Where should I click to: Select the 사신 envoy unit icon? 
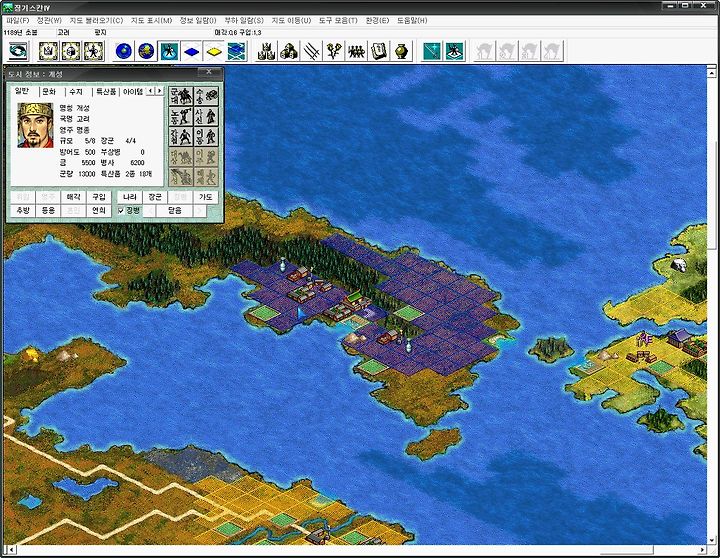206,116
